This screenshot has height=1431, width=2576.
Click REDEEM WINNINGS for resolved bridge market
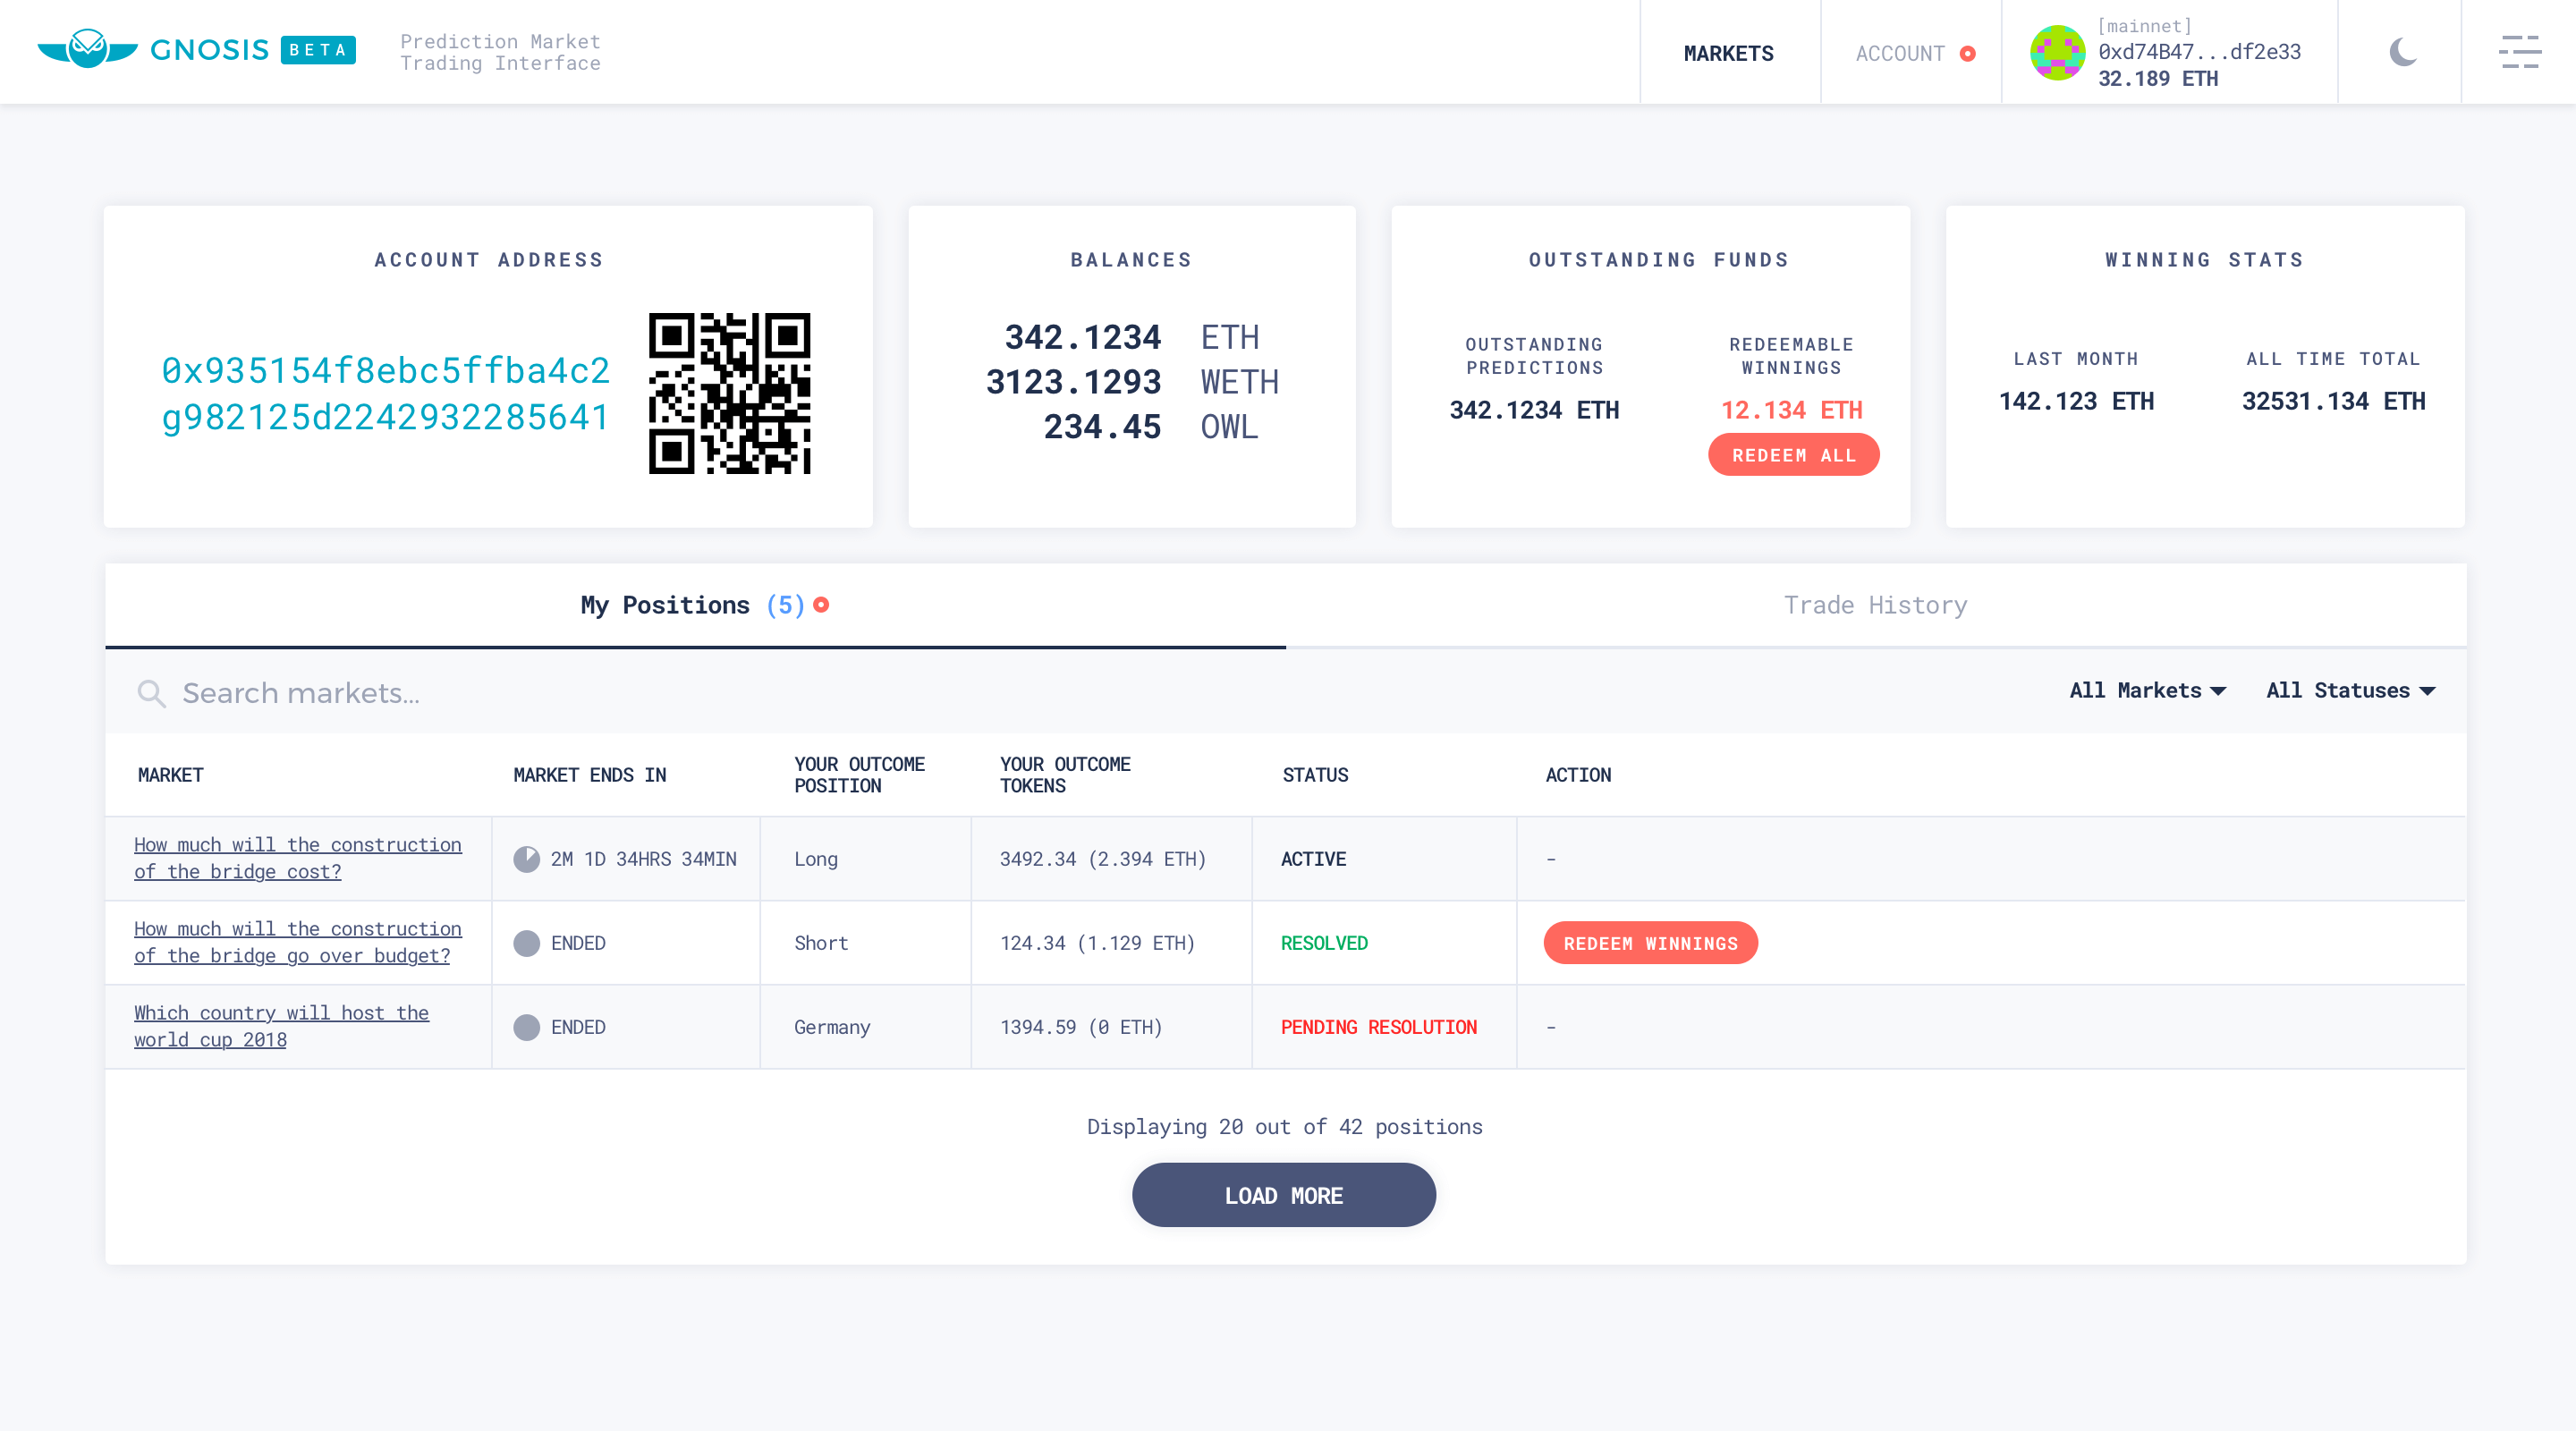coord(1649,943)
